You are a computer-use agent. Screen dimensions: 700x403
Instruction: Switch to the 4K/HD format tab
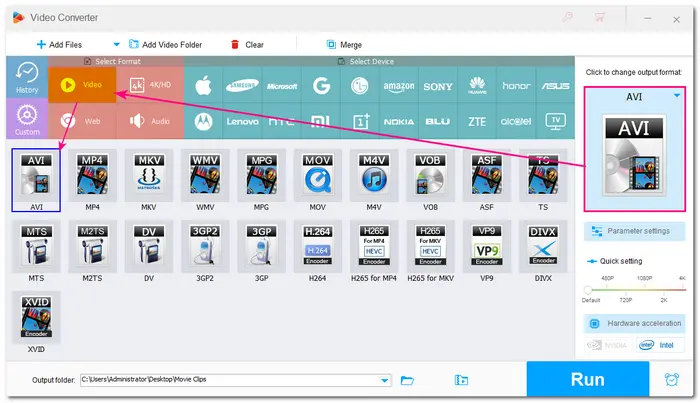tap(150, 85)
